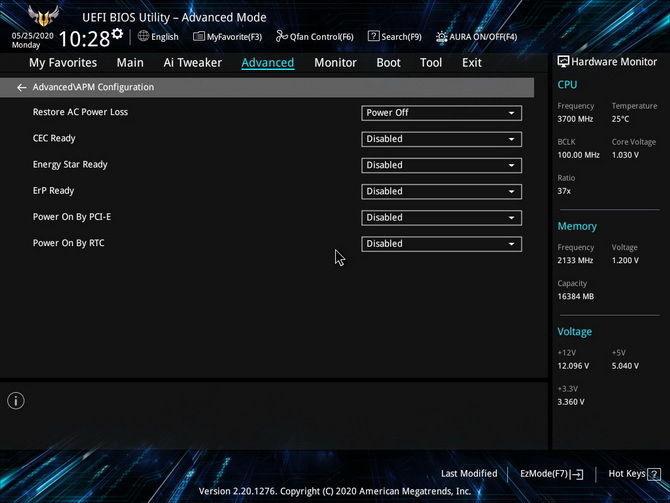The width and height of the screenshot is (670, 503).
Task: Click the back arrow in APM Configuration header
Action: click(x=21, y=88)
